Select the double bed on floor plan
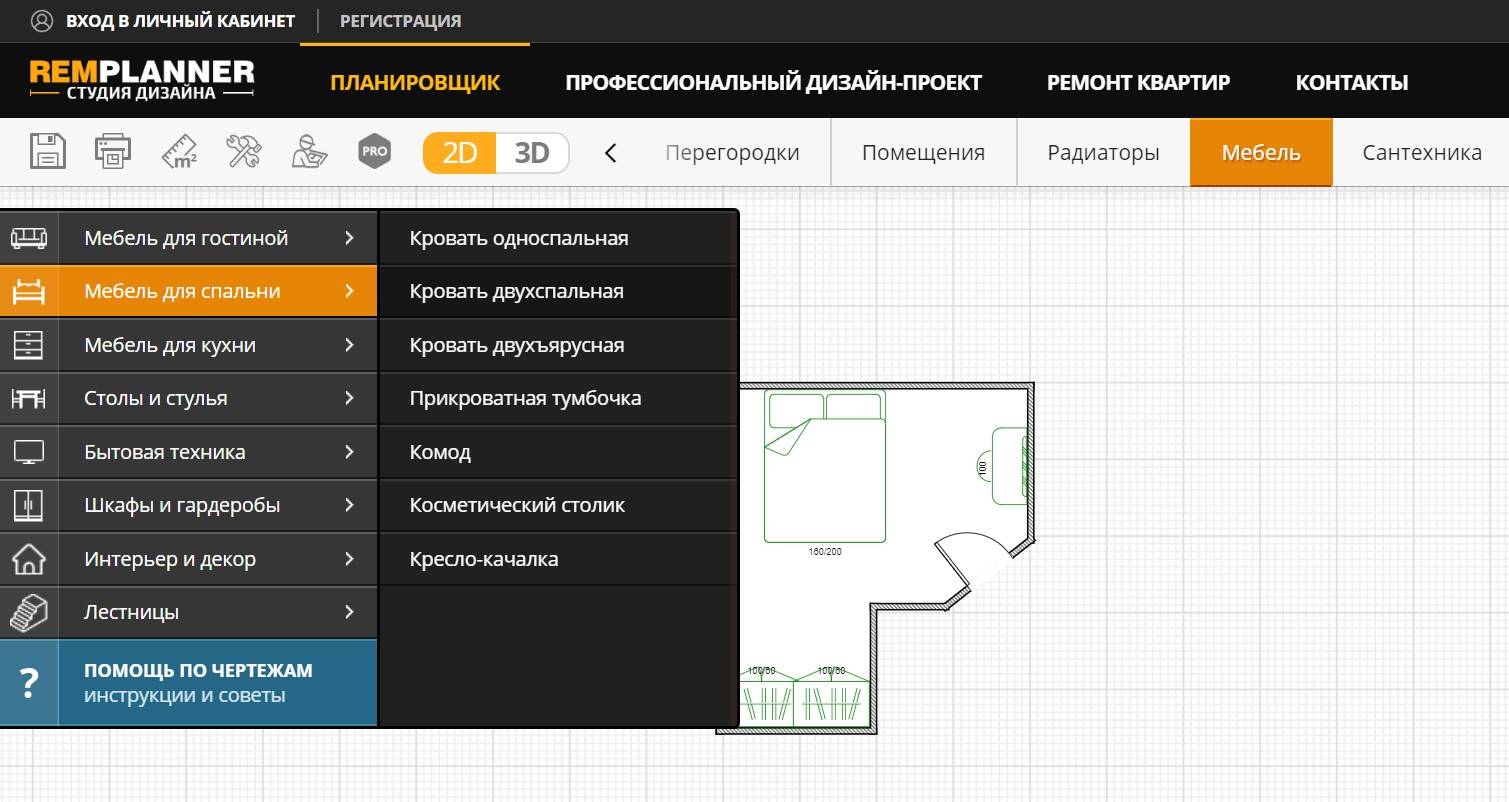Screen dimensions: 1509x802 [x=825, y=466]
